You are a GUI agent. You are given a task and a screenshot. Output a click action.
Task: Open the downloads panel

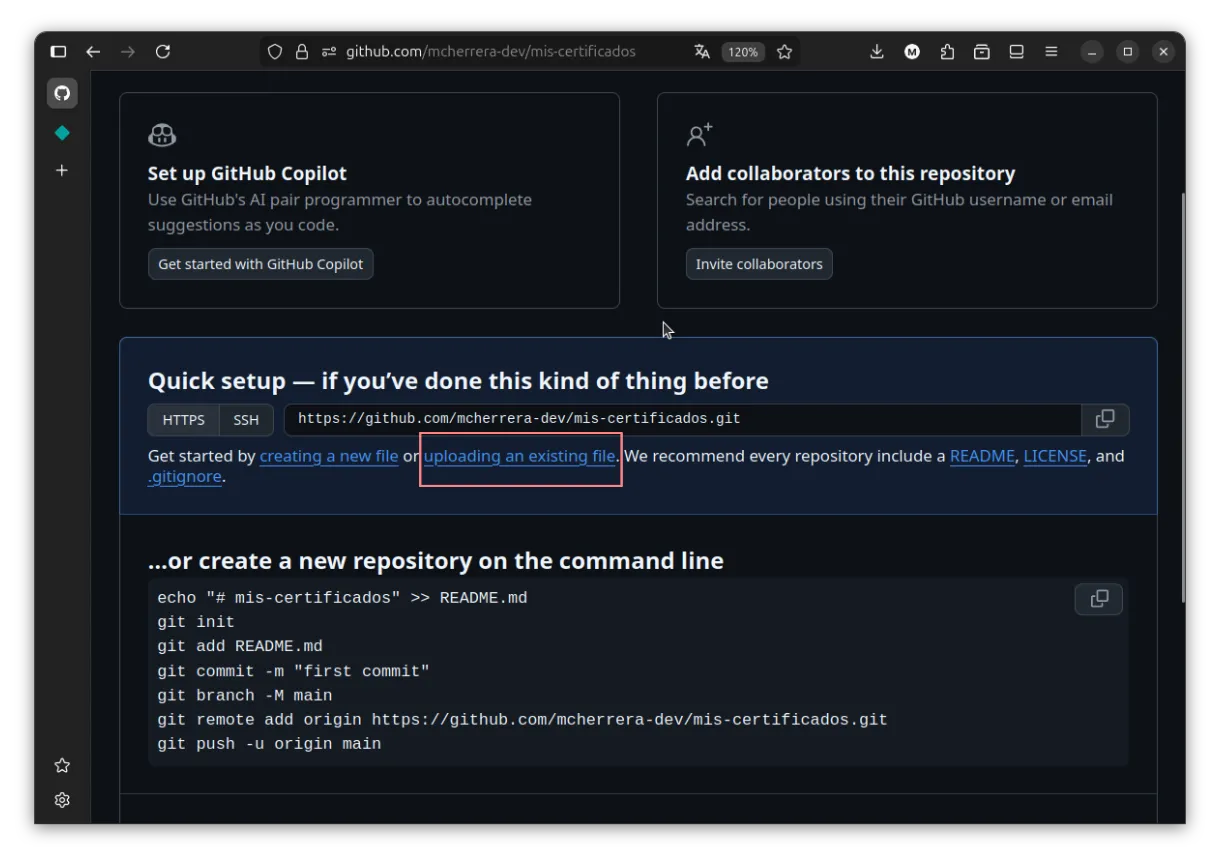click(877, 52)
